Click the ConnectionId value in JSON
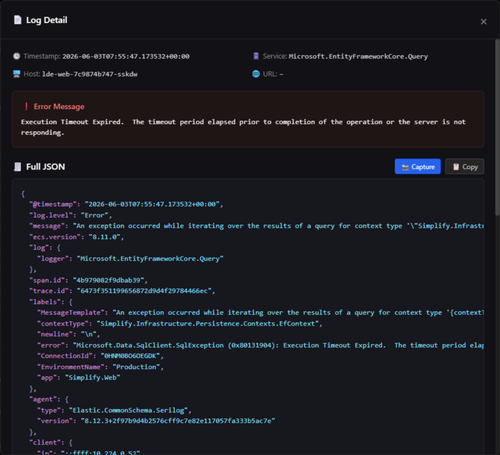Screen dimensions: 500x455 130,356
